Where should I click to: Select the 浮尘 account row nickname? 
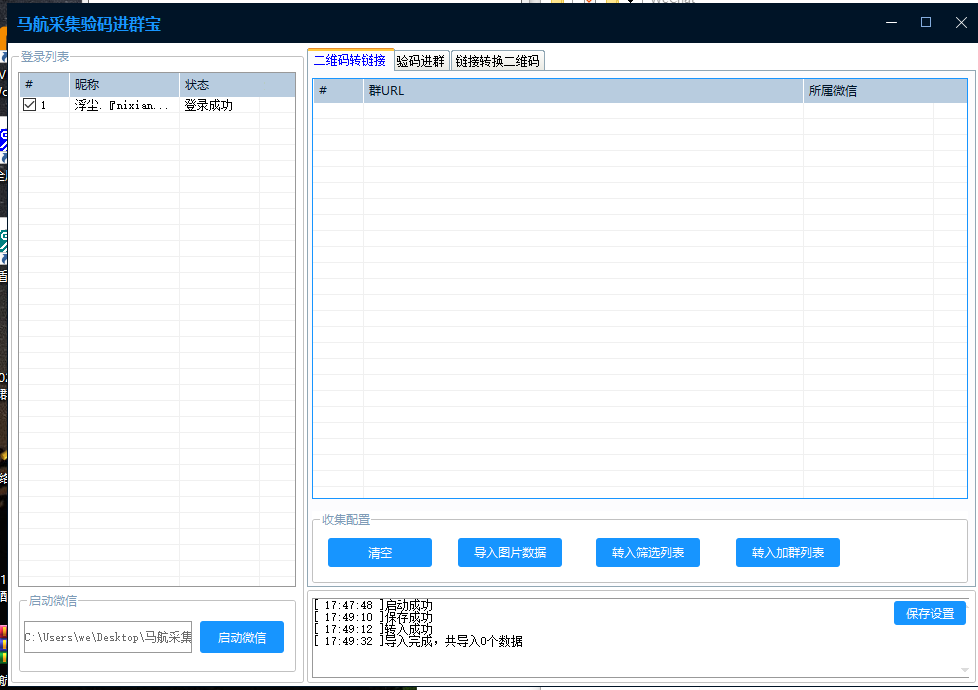coord(122,105)
